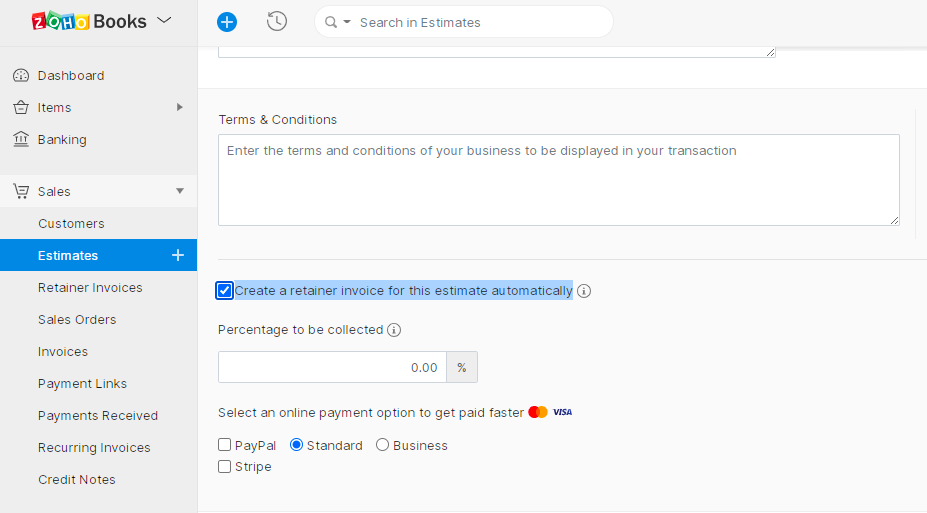Click info icon beside retainer invoice option

[584, 292]
